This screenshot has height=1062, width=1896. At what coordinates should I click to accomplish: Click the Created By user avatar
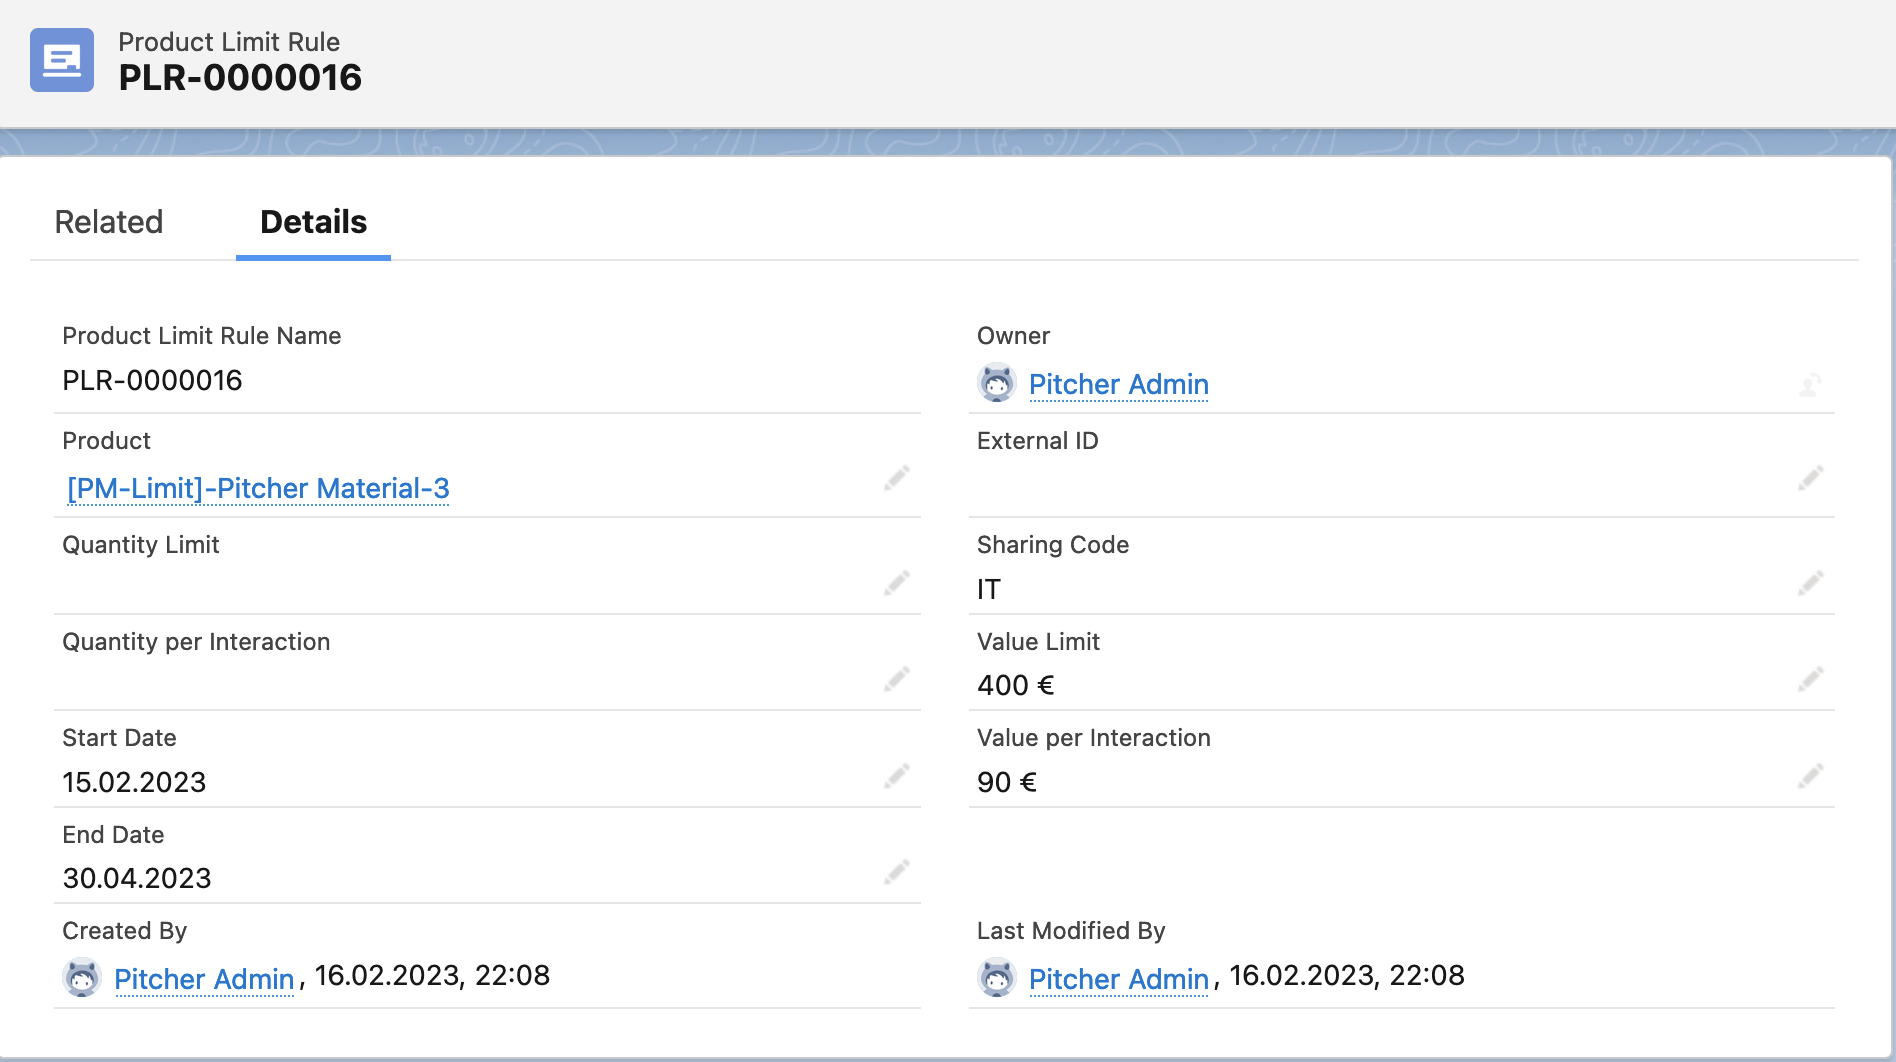[82, 978]
